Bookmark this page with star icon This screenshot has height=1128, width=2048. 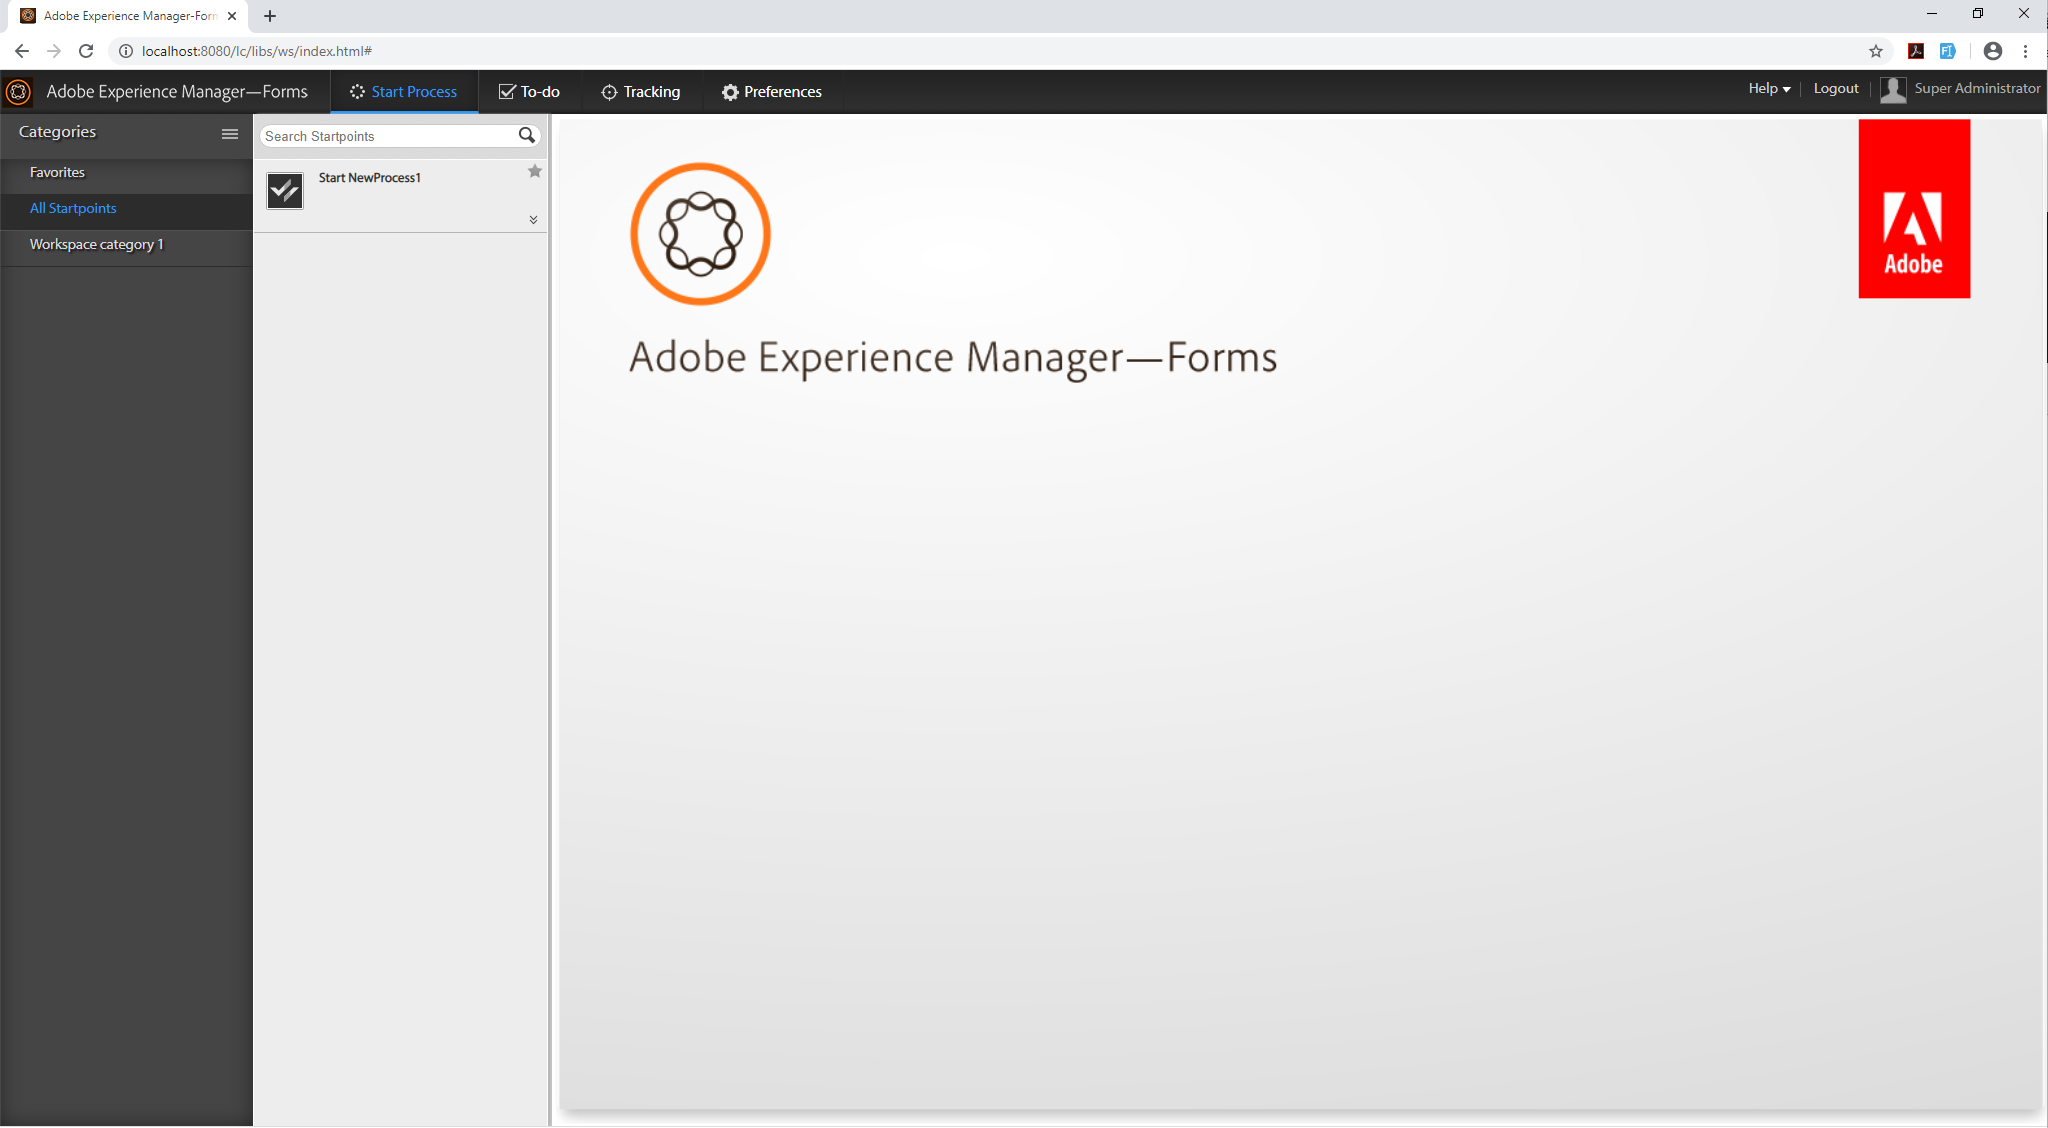(x=1876, y=51)
